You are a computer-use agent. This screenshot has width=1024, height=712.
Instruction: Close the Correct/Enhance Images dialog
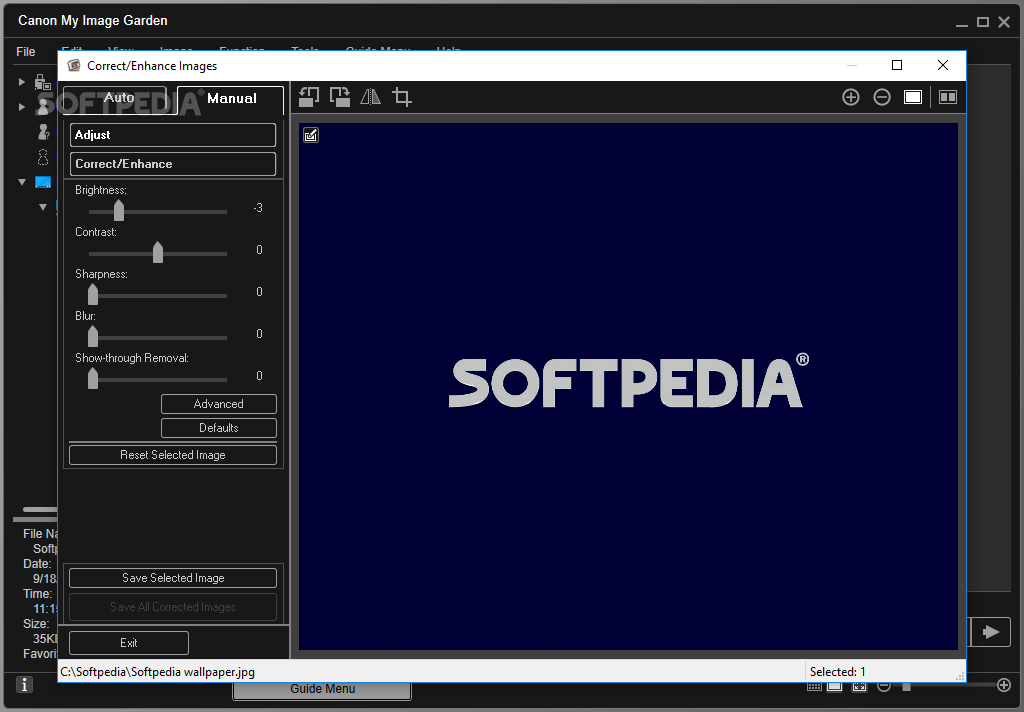942,65
